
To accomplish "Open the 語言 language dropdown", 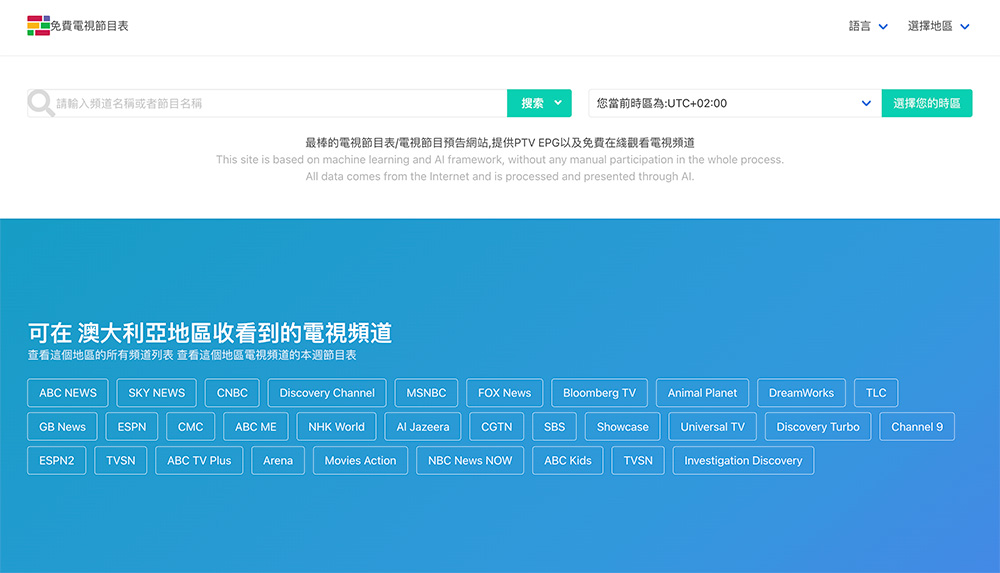I will 868,26.
